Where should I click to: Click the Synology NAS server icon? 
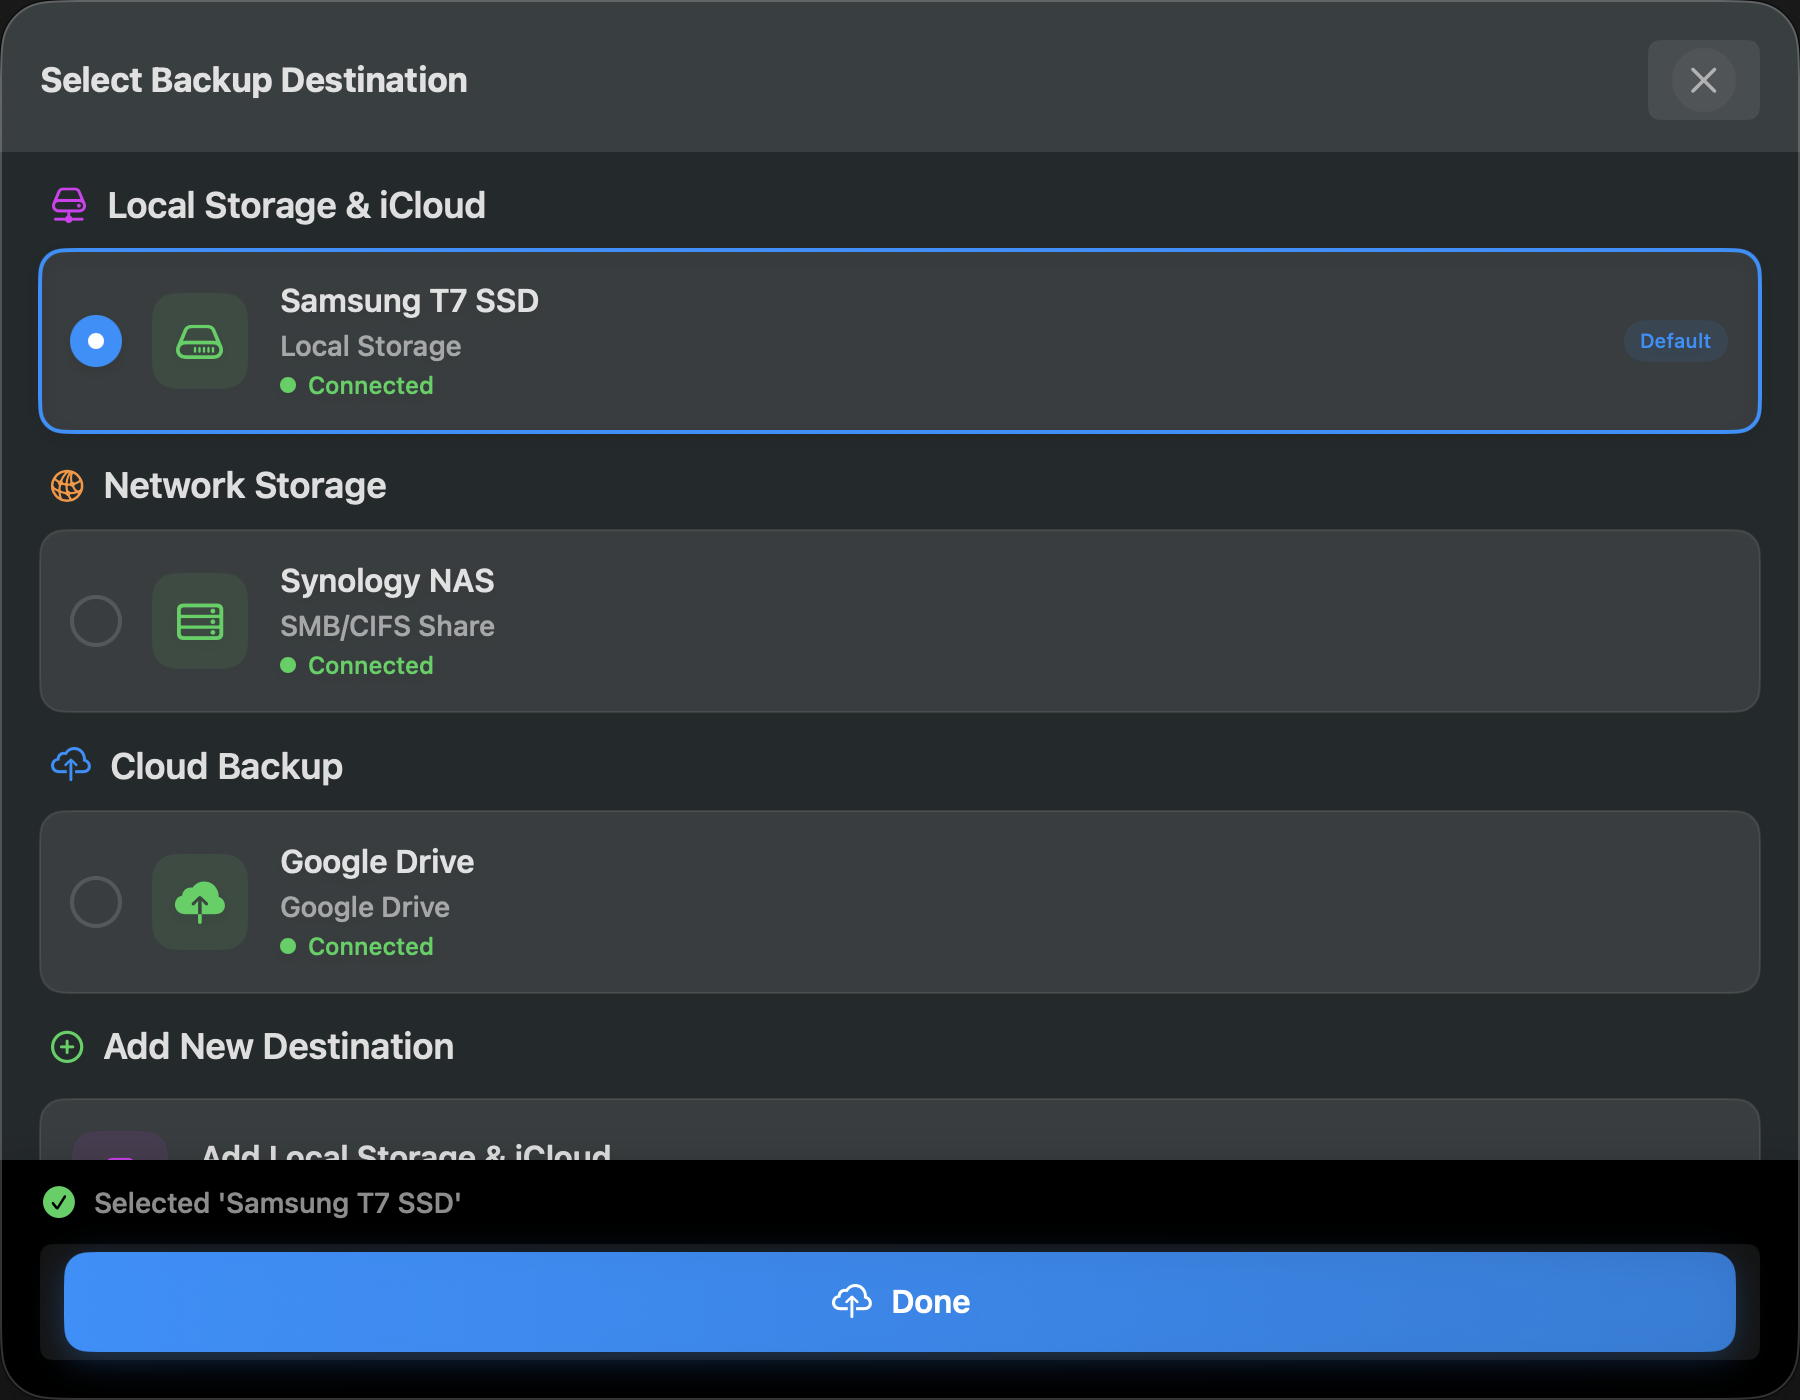[200, 621]
